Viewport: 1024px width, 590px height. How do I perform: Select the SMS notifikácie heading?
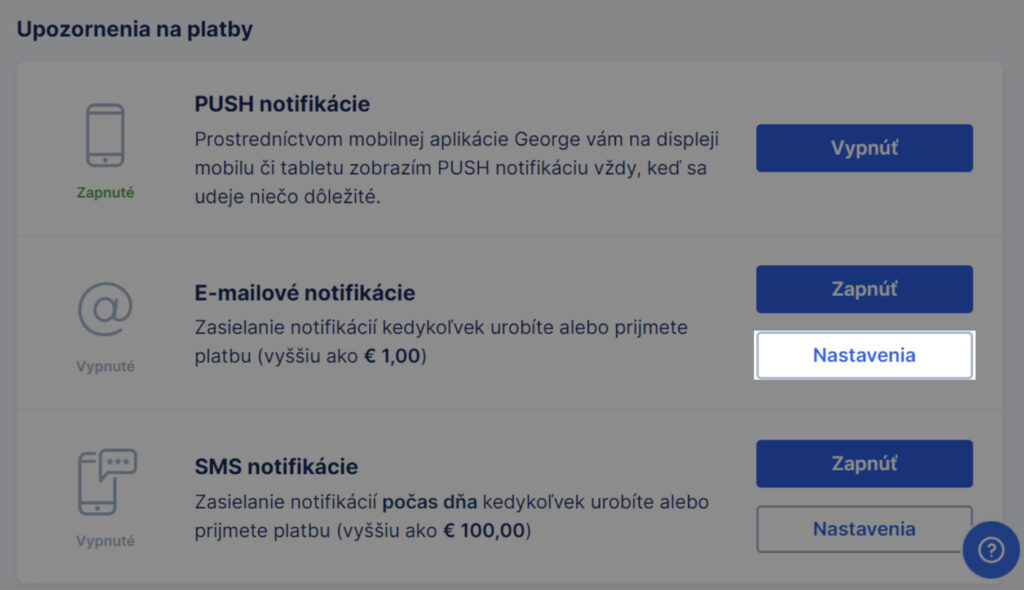pos(276,467)
